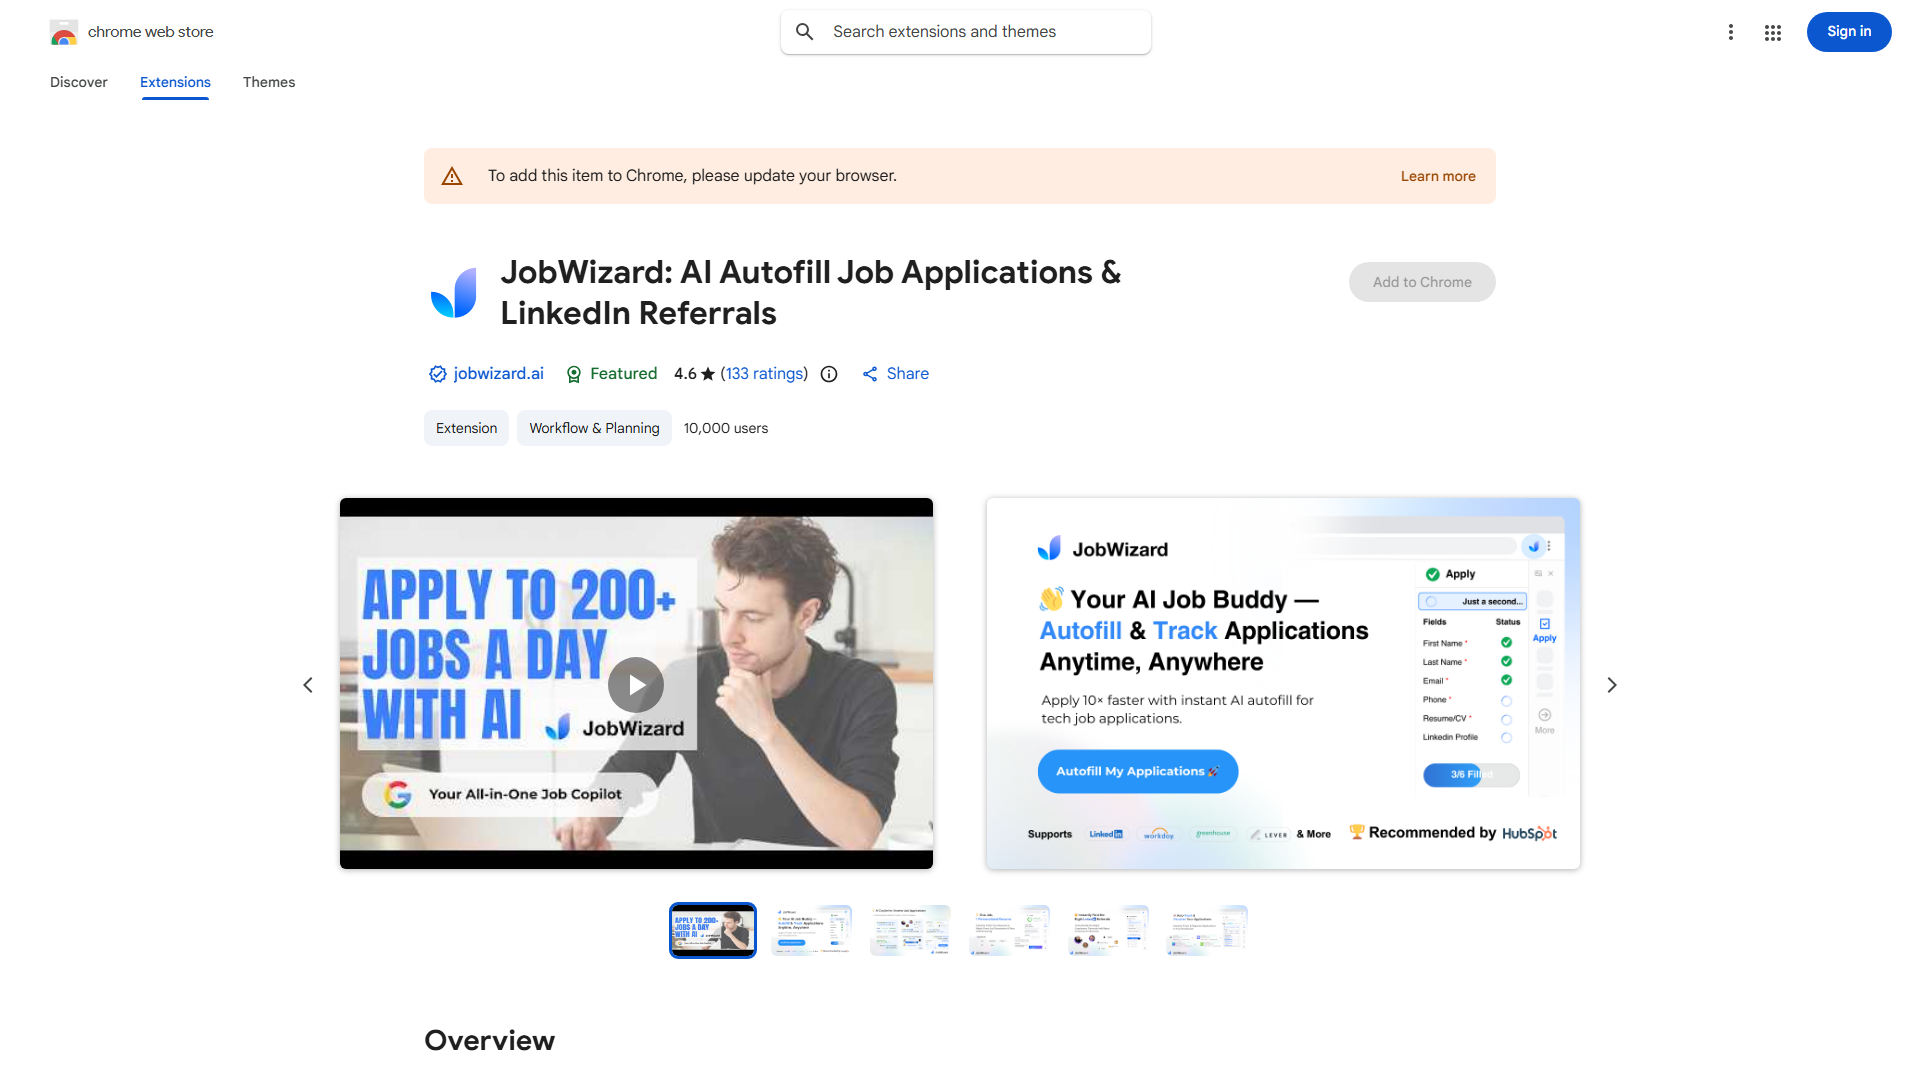Open the 133 ratings link

click(x=765, y=374)
